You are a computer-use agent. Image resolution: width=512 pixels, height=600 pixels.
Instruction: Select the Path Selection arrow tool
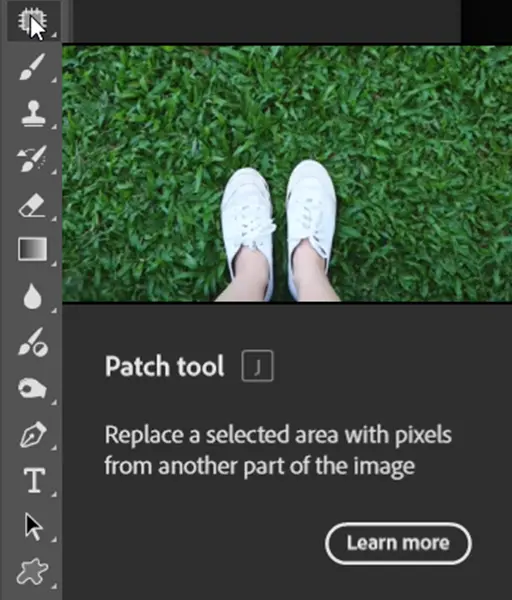[34, 527]
